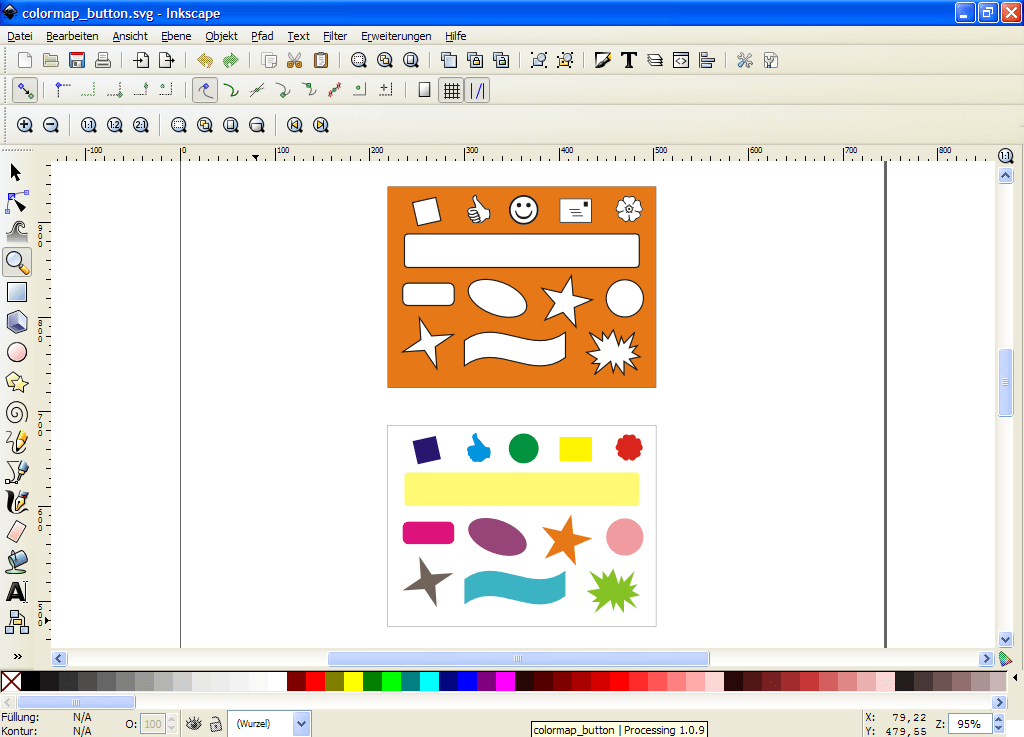1024x737 pixels.
Task: Toggle snap to guides button
Action: pyautogui.click(x=477, y=90)
